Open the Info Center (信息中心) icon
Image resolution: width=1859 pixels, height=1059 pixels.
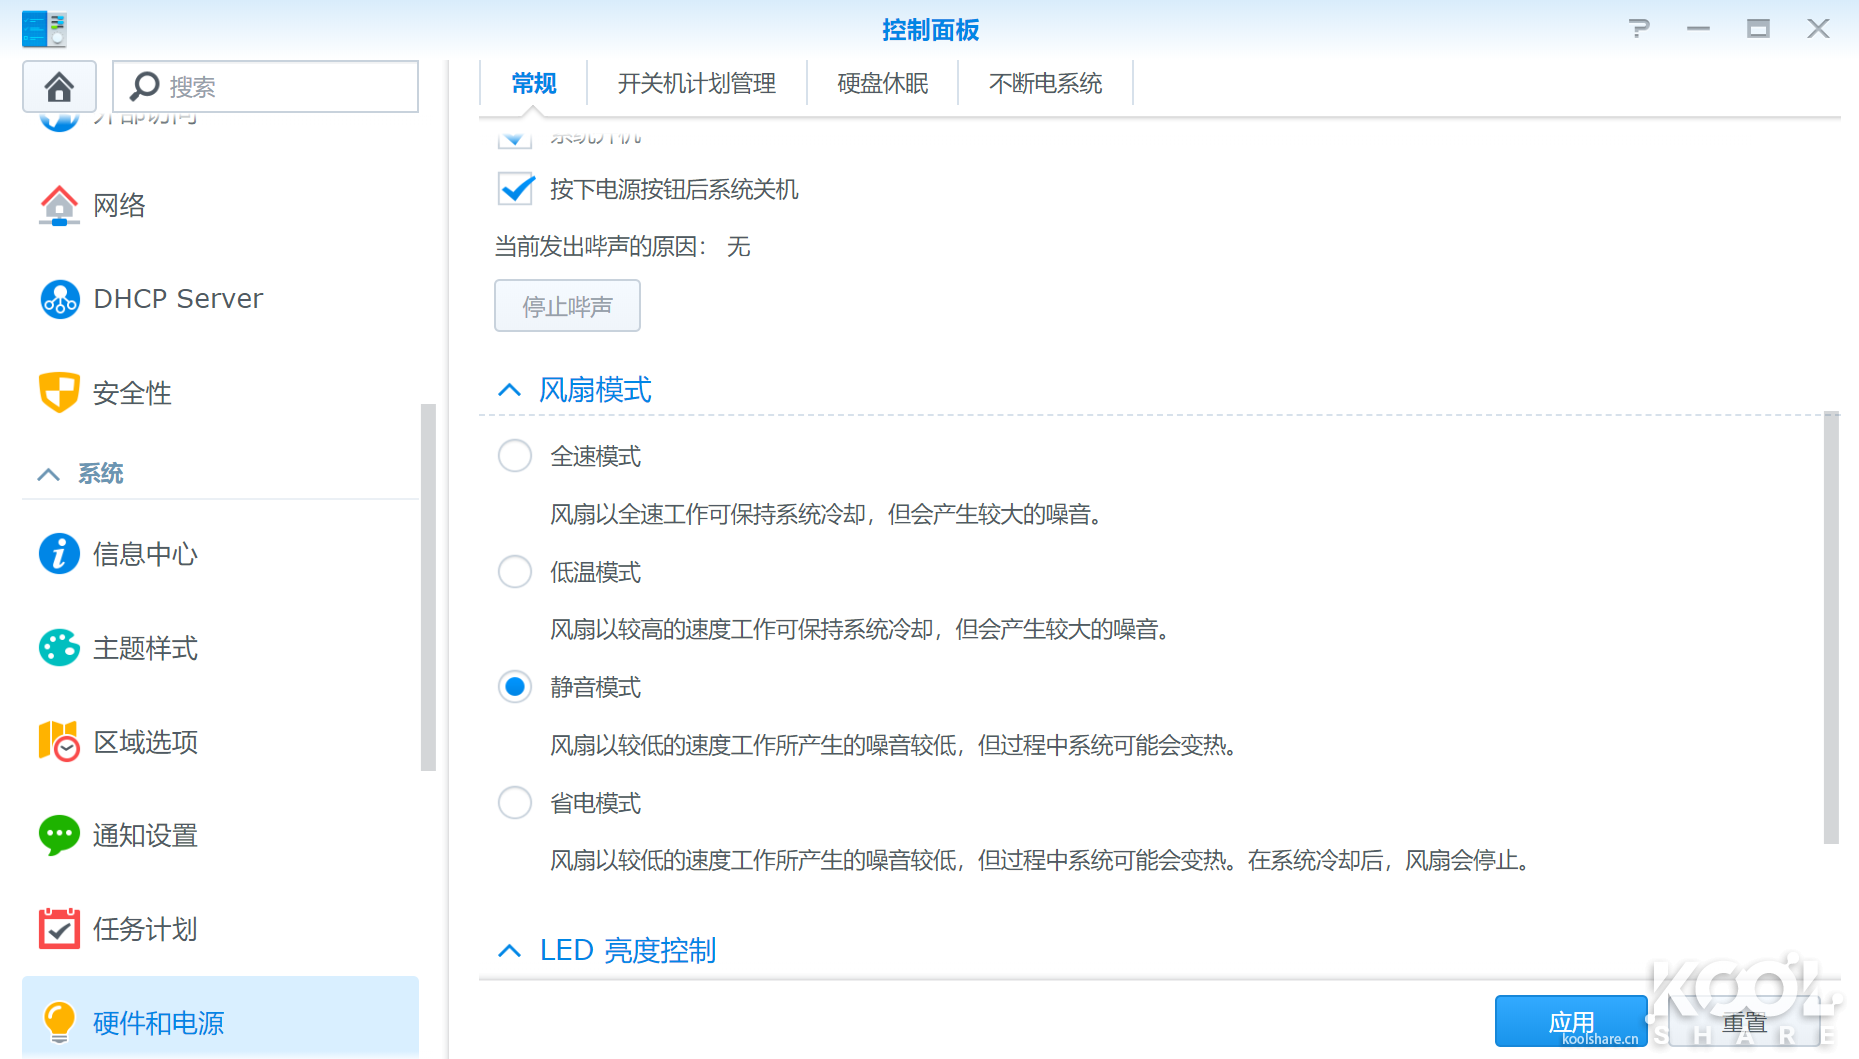59,554
